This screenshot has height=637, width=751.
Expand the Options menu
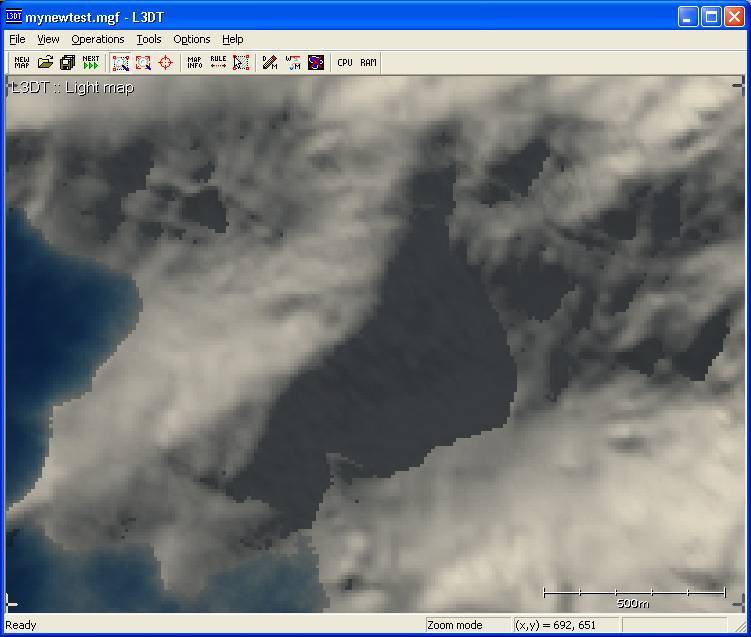point(192,39)
